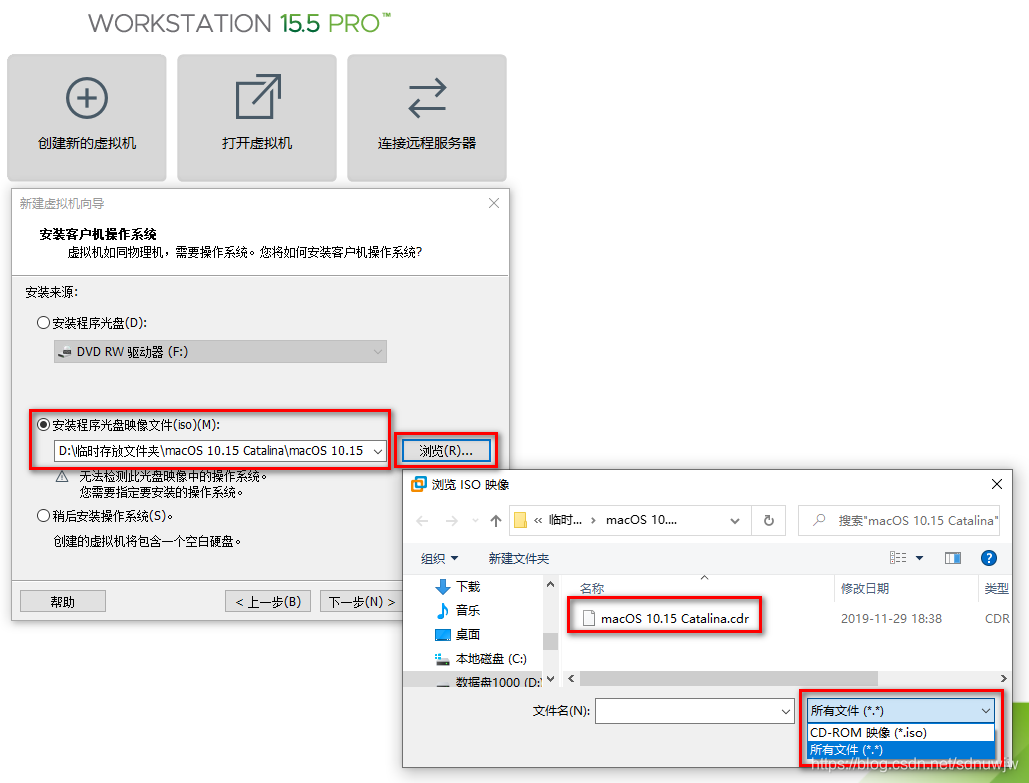This screenshot has height=783, width=1029.
Task: Sort by 修改日期 date modified column
Action: point(865,589)
